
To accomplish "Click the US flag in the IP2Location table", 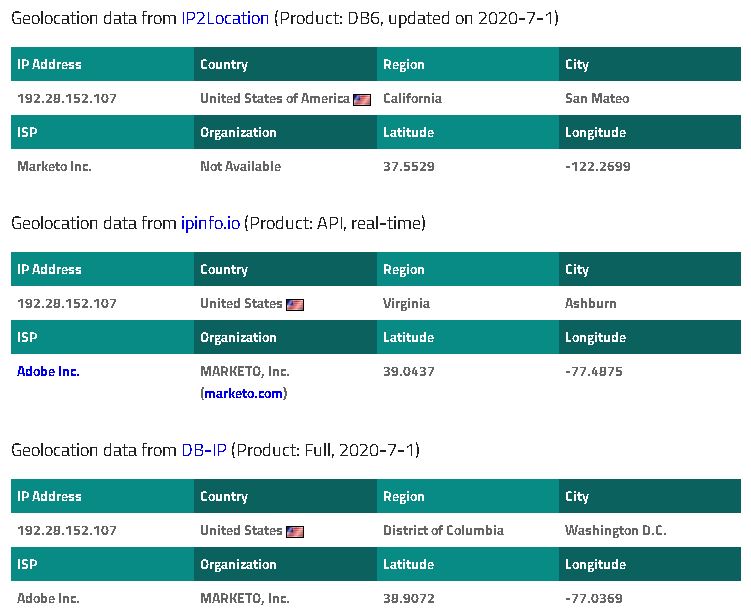I will [362, 99].
